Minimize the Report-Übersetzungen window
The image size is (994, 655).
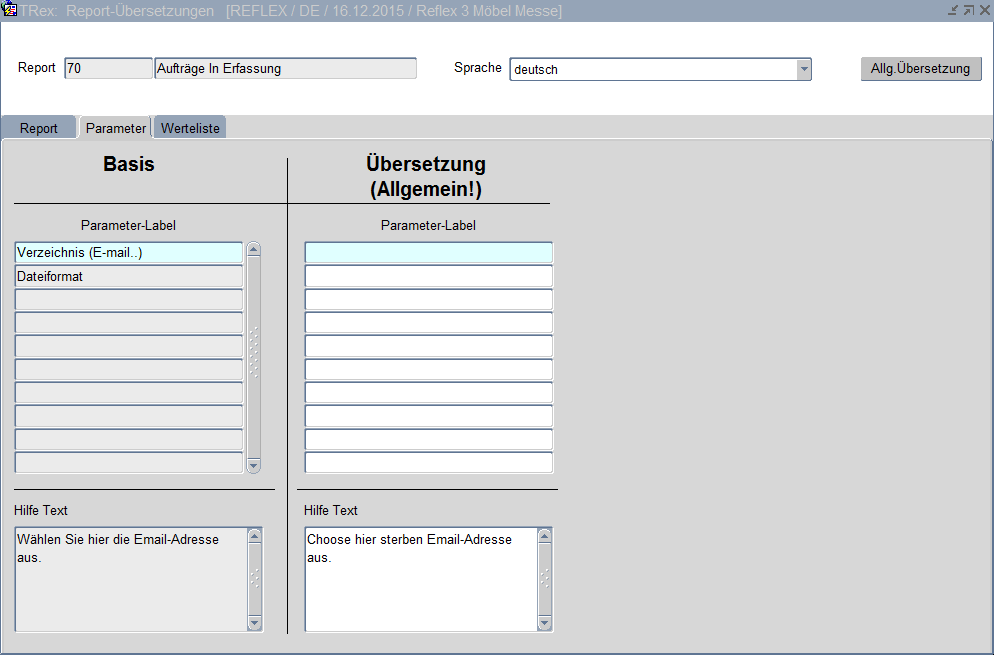click(x=954, y=10)
